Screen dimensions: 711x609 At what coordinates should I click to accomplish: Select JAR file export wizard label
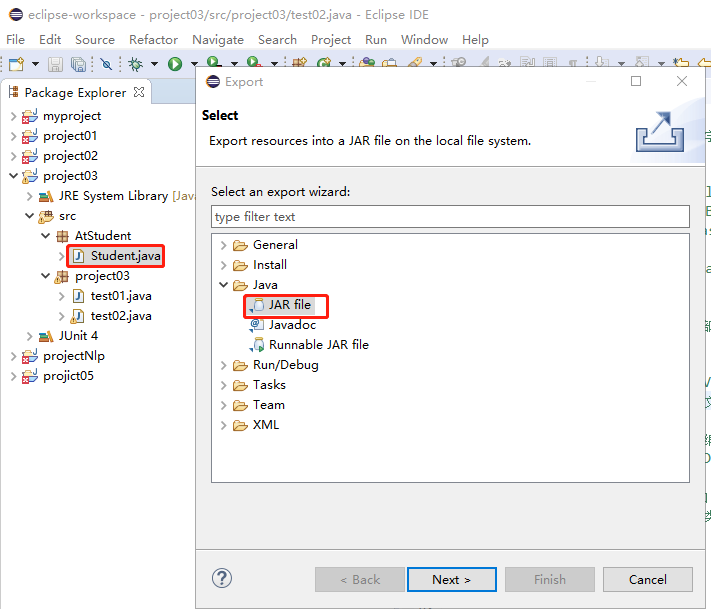[290, 305]
